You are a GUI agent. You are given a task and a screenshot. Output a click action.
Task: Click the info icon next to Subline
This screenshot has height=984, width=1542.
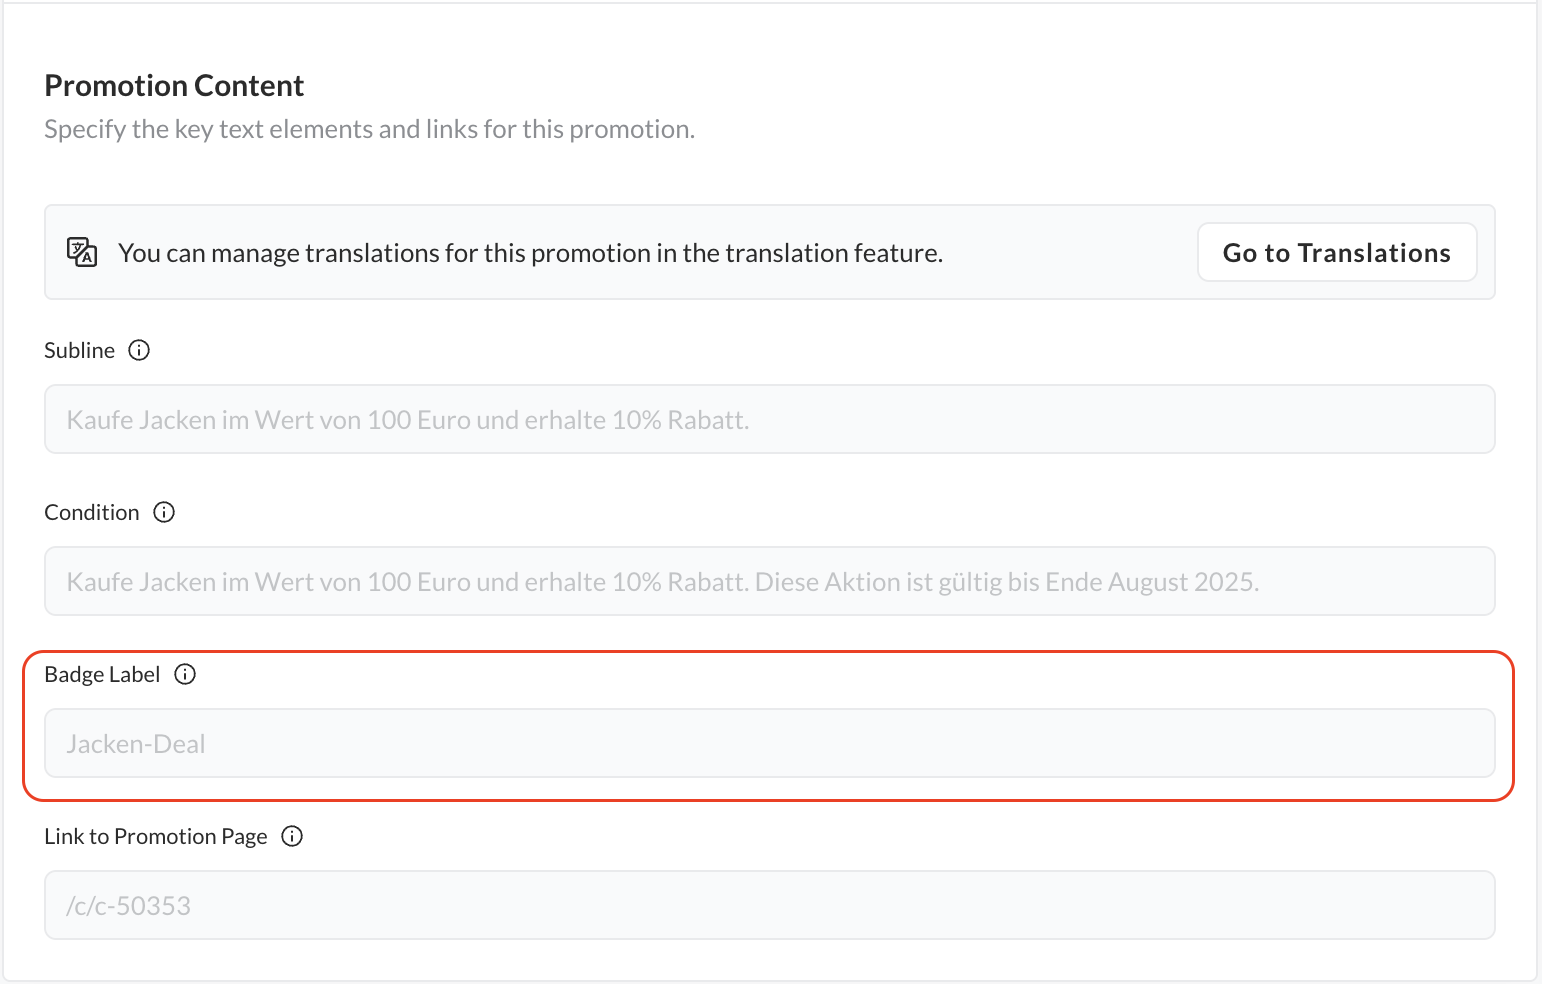click(x=140, y=350)
